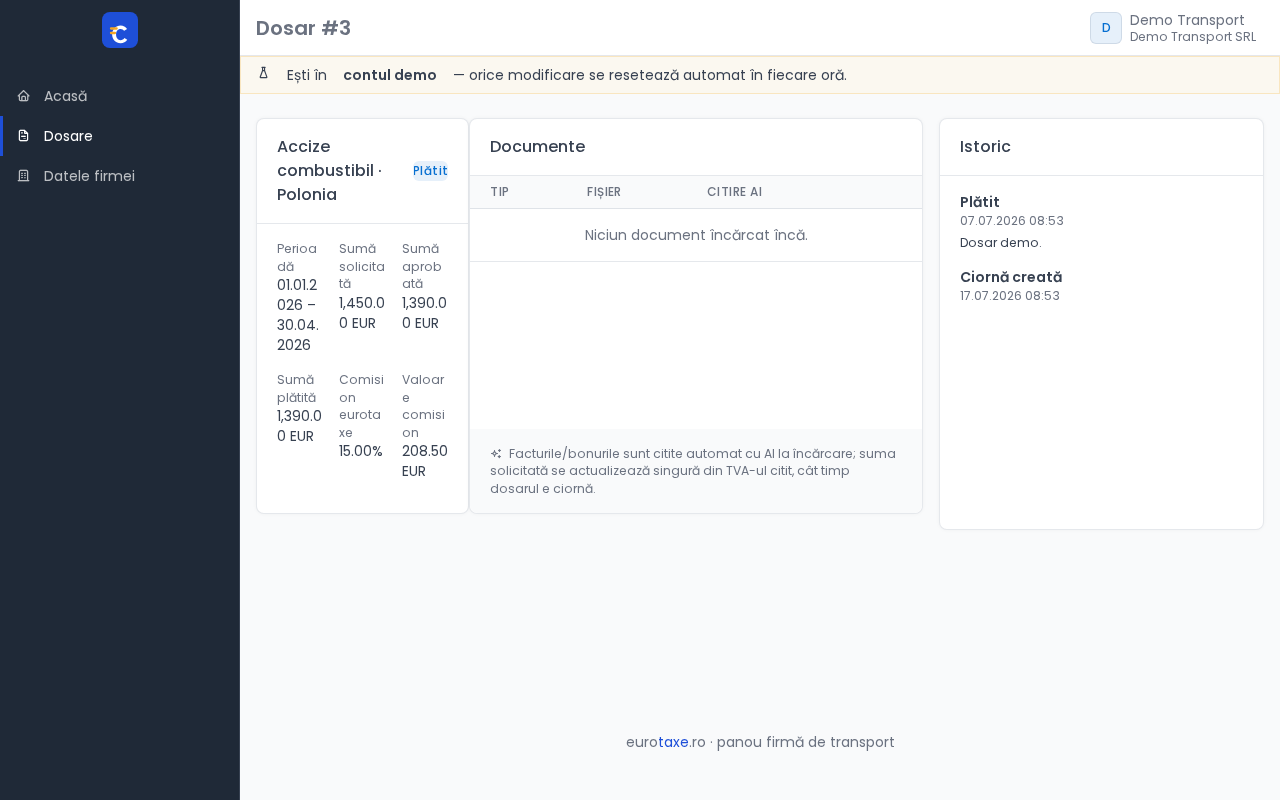Click the 17.07.2026 08:53 timestamp

pos(1010,296)
